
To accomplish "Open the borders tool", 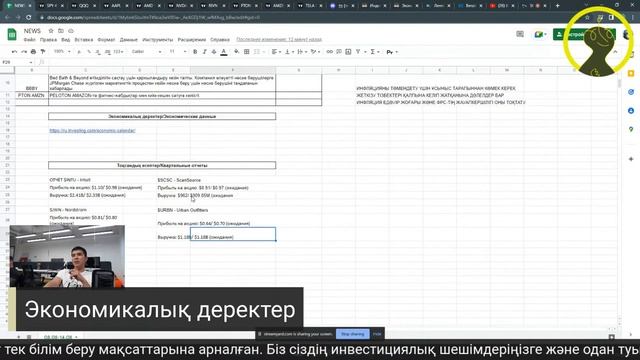I will pyautogui.click(x=247, y=52).
